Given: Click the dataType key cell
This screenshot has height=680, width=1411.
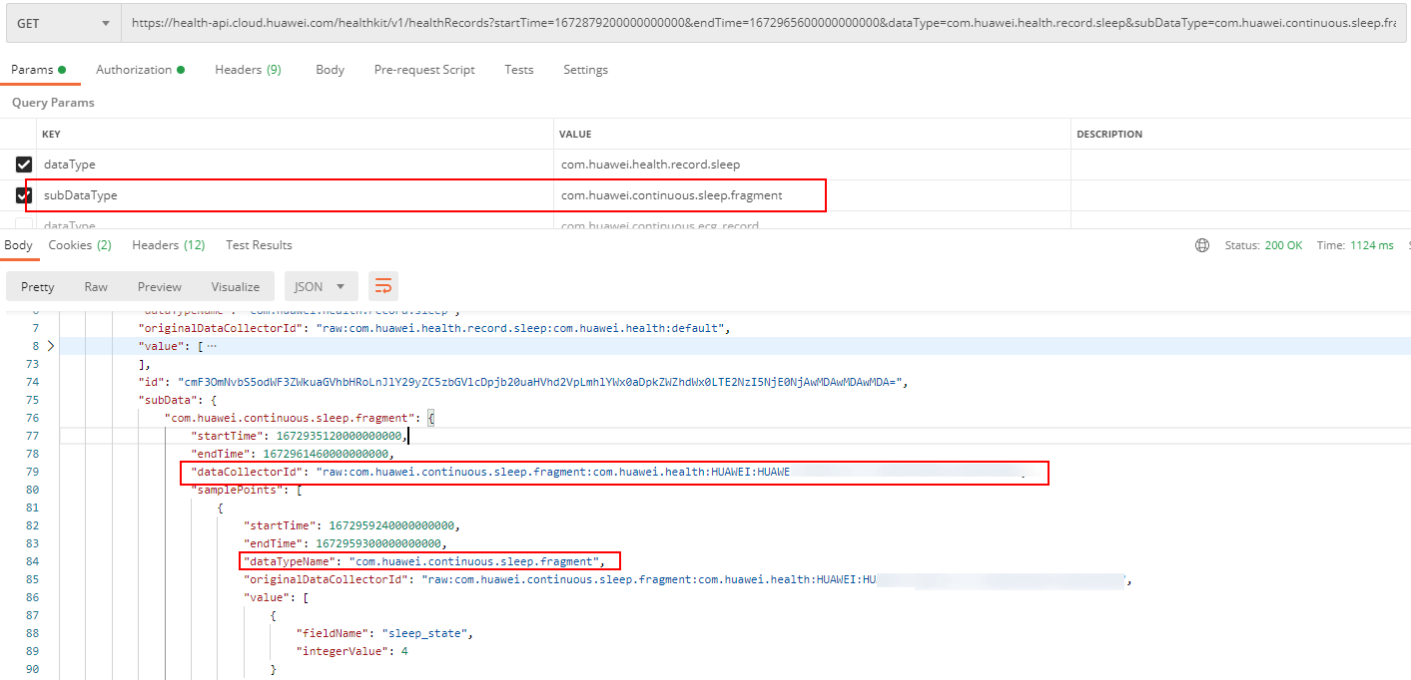Looking at the screenshot, I should 296,164.
